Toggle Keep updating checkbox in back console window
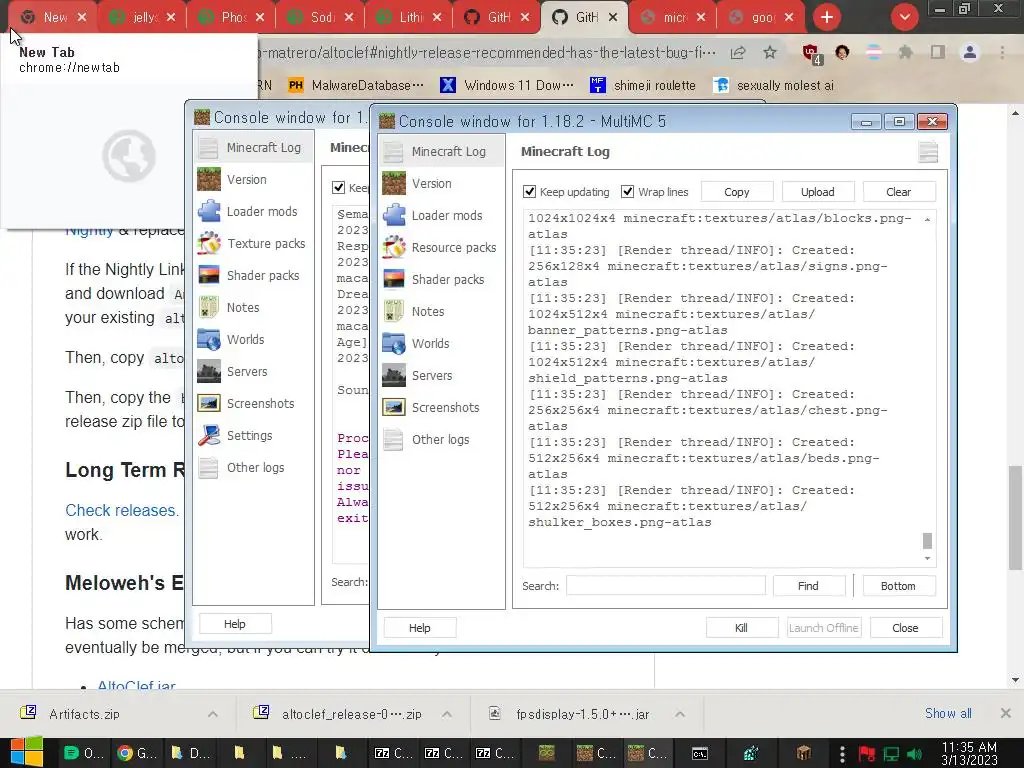 click(338, 187)
